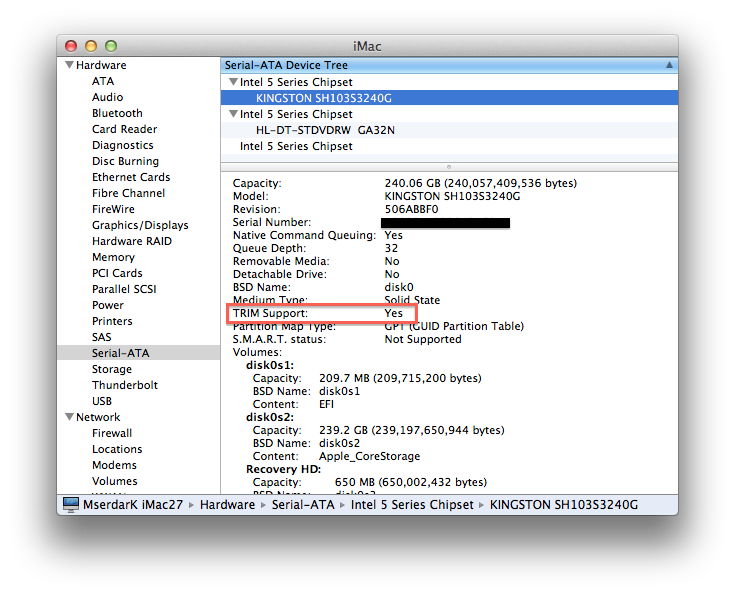
Task: Click GPT (GUID Partition Table) value
Action: pos(454,326)
